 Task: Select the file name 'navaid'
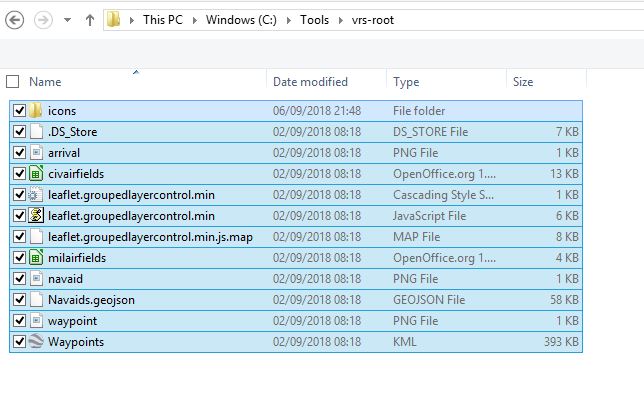[x=65, y=279]
